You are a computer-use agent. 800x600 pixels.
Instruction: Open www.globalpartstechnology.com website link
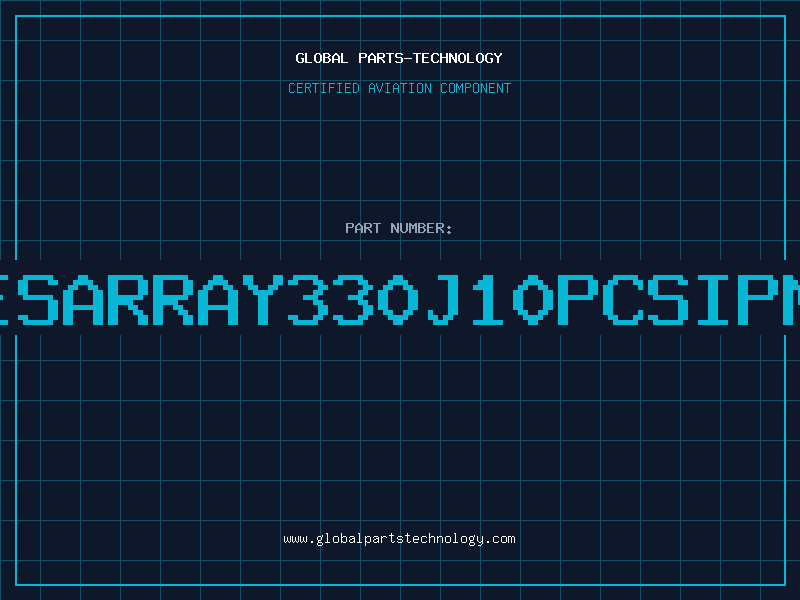point(399,539)
